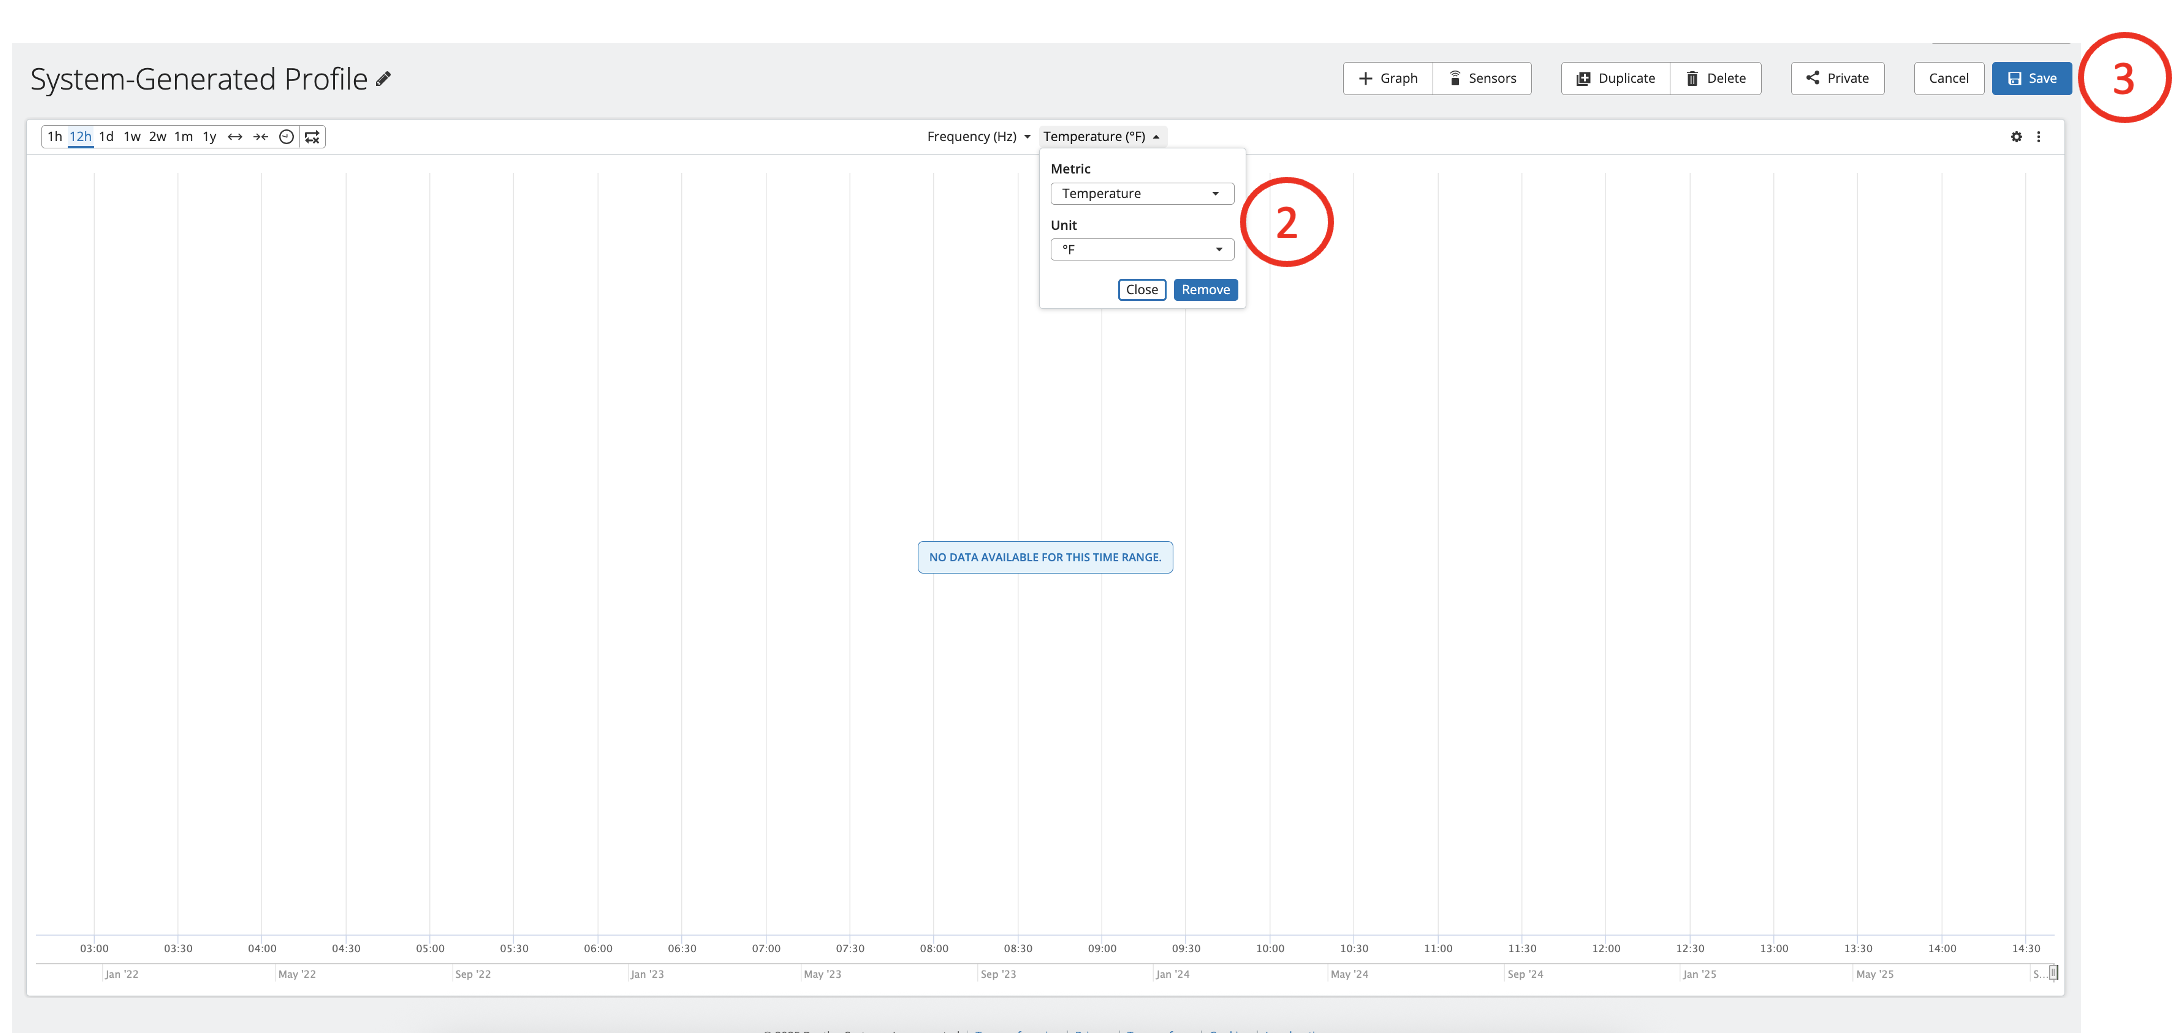Click the 09:00 time axis label

[x=1102, y=949]
